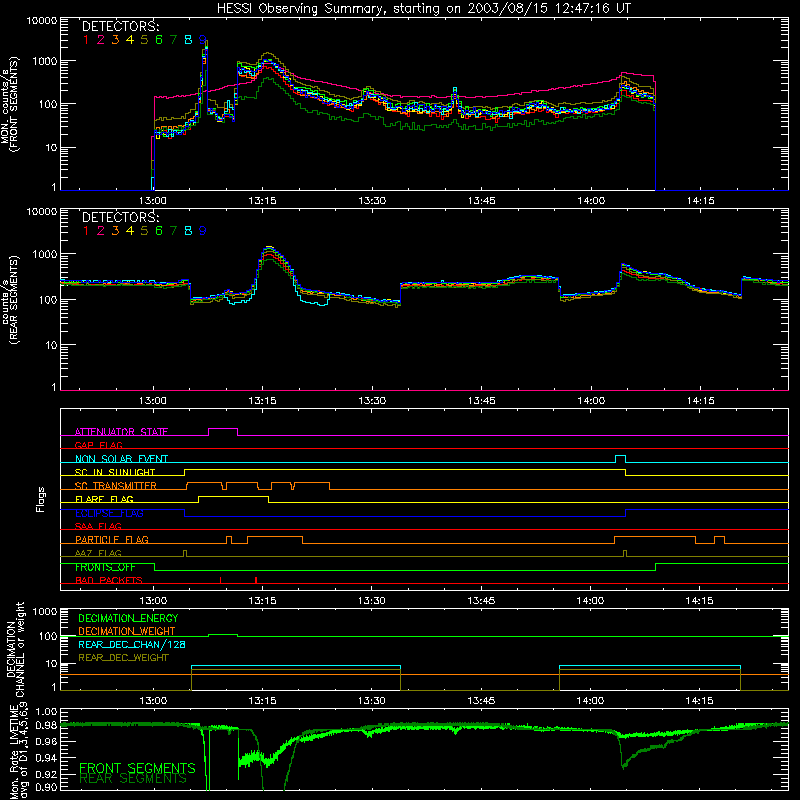
Task: Click the counts/s rear segments axis label
Action: coord(9,300)
